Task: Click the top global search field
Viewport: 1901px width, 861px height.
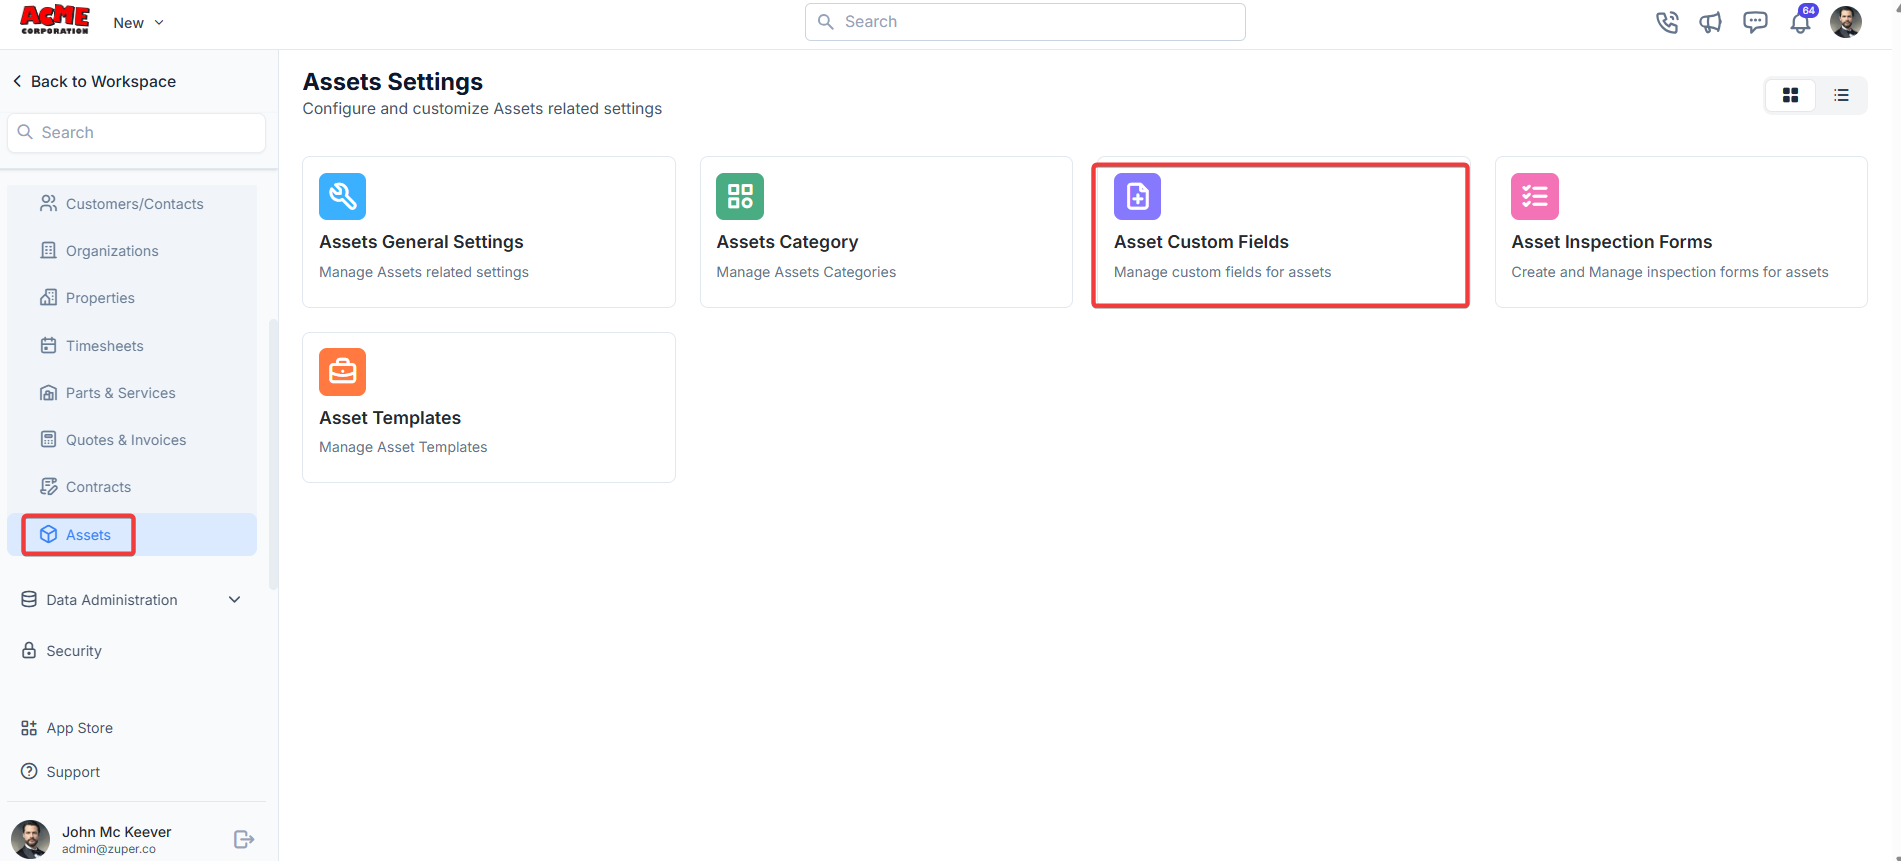Action: pyautogui.click(x=1025, y=22)
